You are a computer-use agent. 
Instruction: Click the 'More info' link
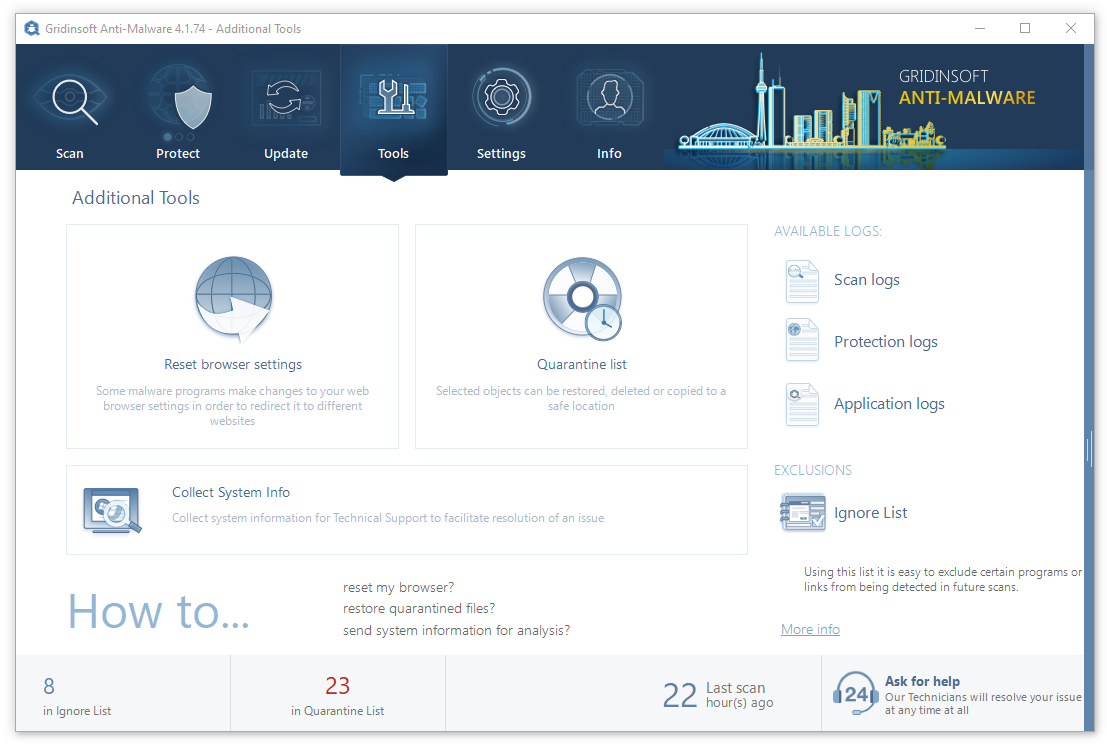pos(810,629)
